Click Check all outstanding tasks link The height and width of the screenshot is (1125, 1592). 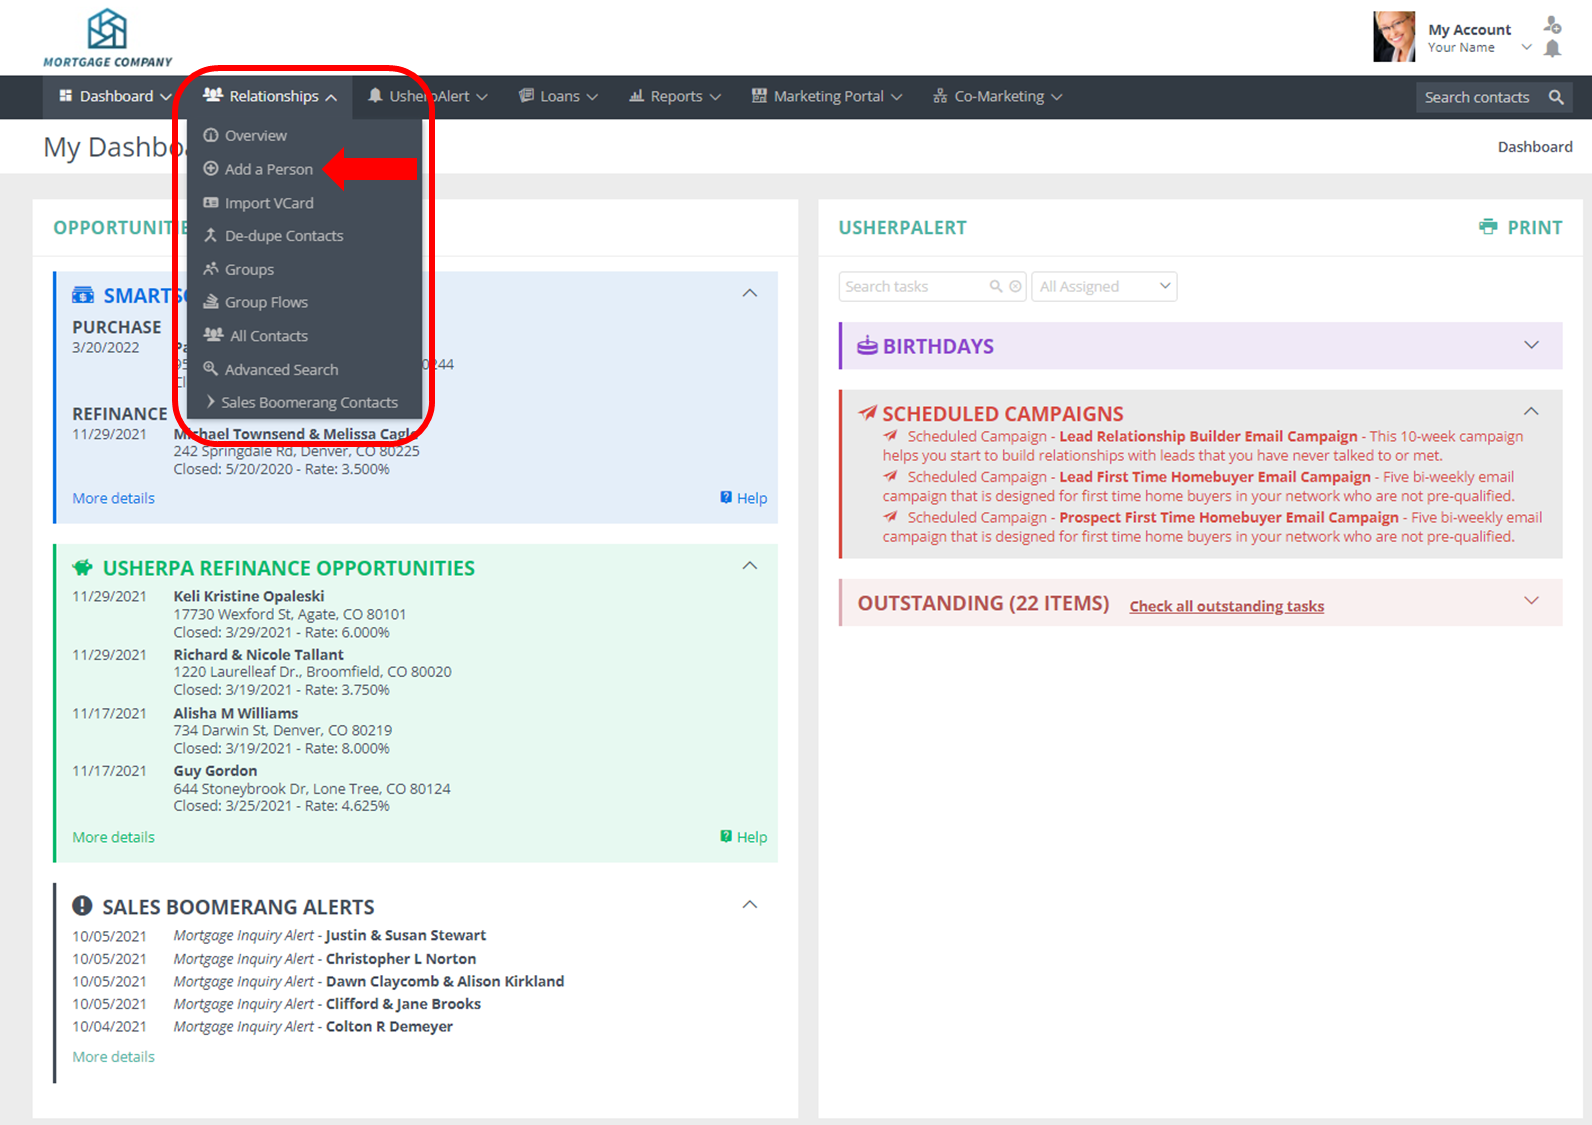(x=1226, y=606)
